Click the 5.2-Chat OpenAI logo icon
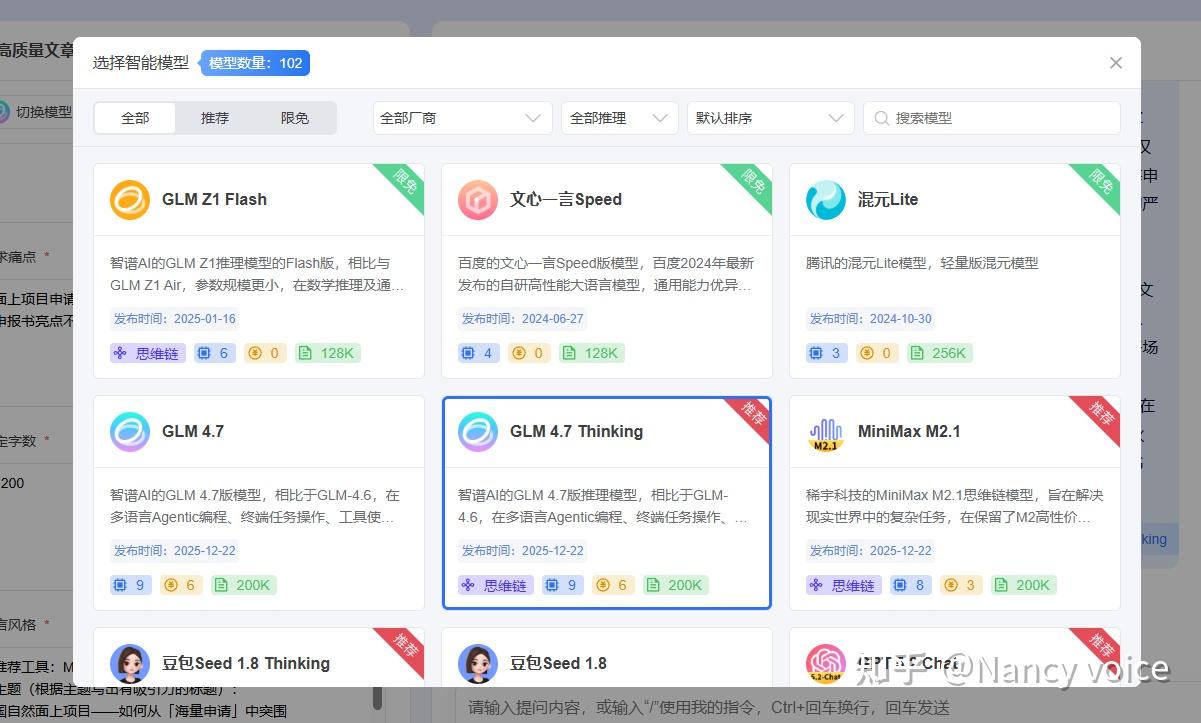This screenshot has width=1201, height=723. 826,664
